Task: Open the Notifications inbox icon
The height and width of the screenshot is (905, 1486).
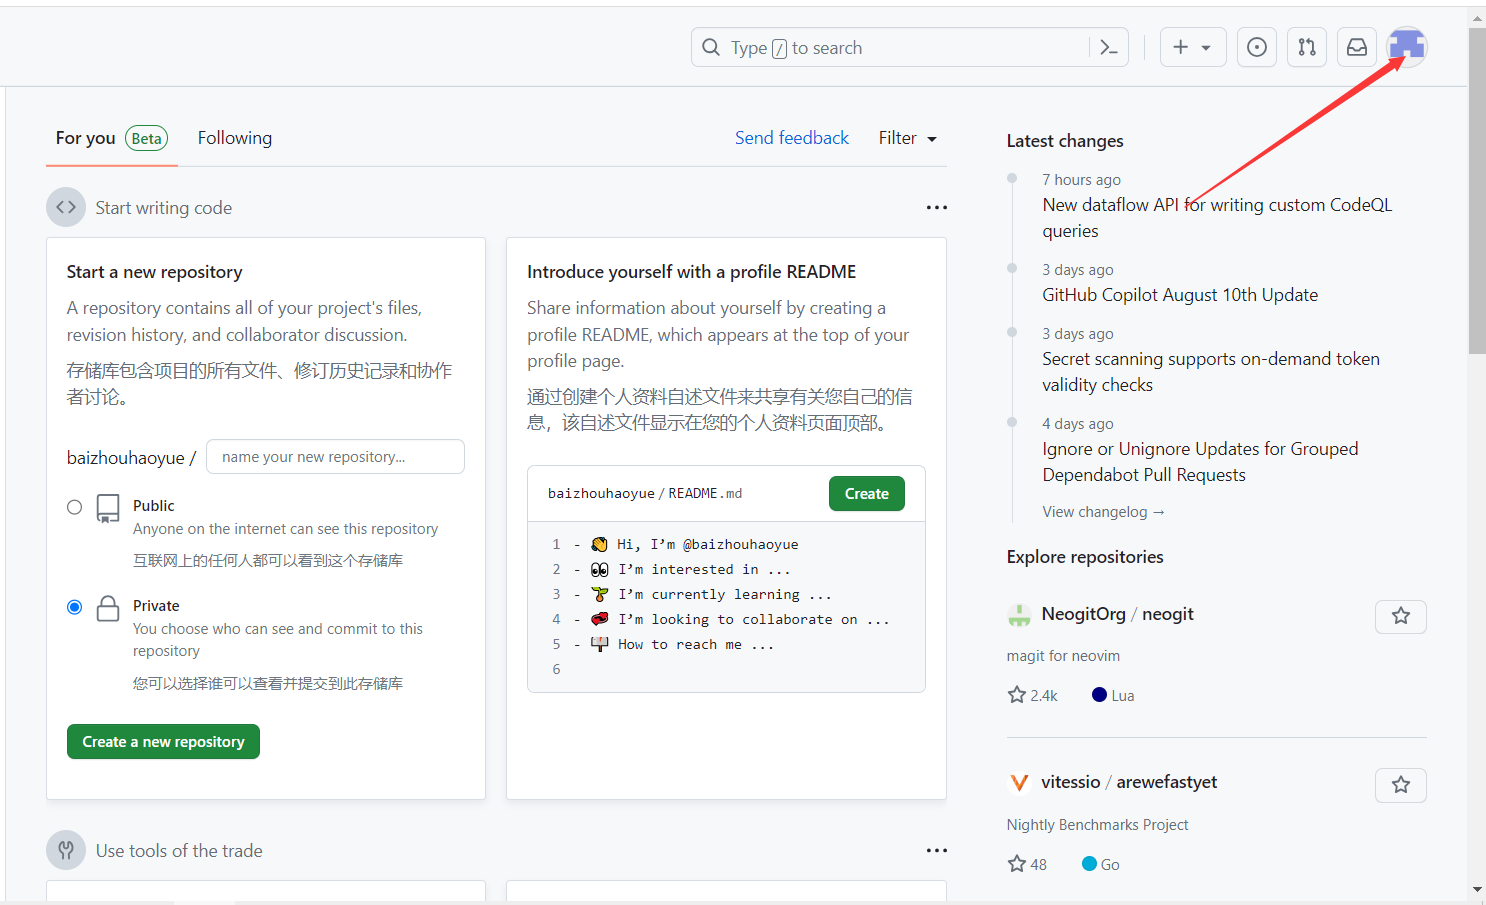Action: [1357, 47]
